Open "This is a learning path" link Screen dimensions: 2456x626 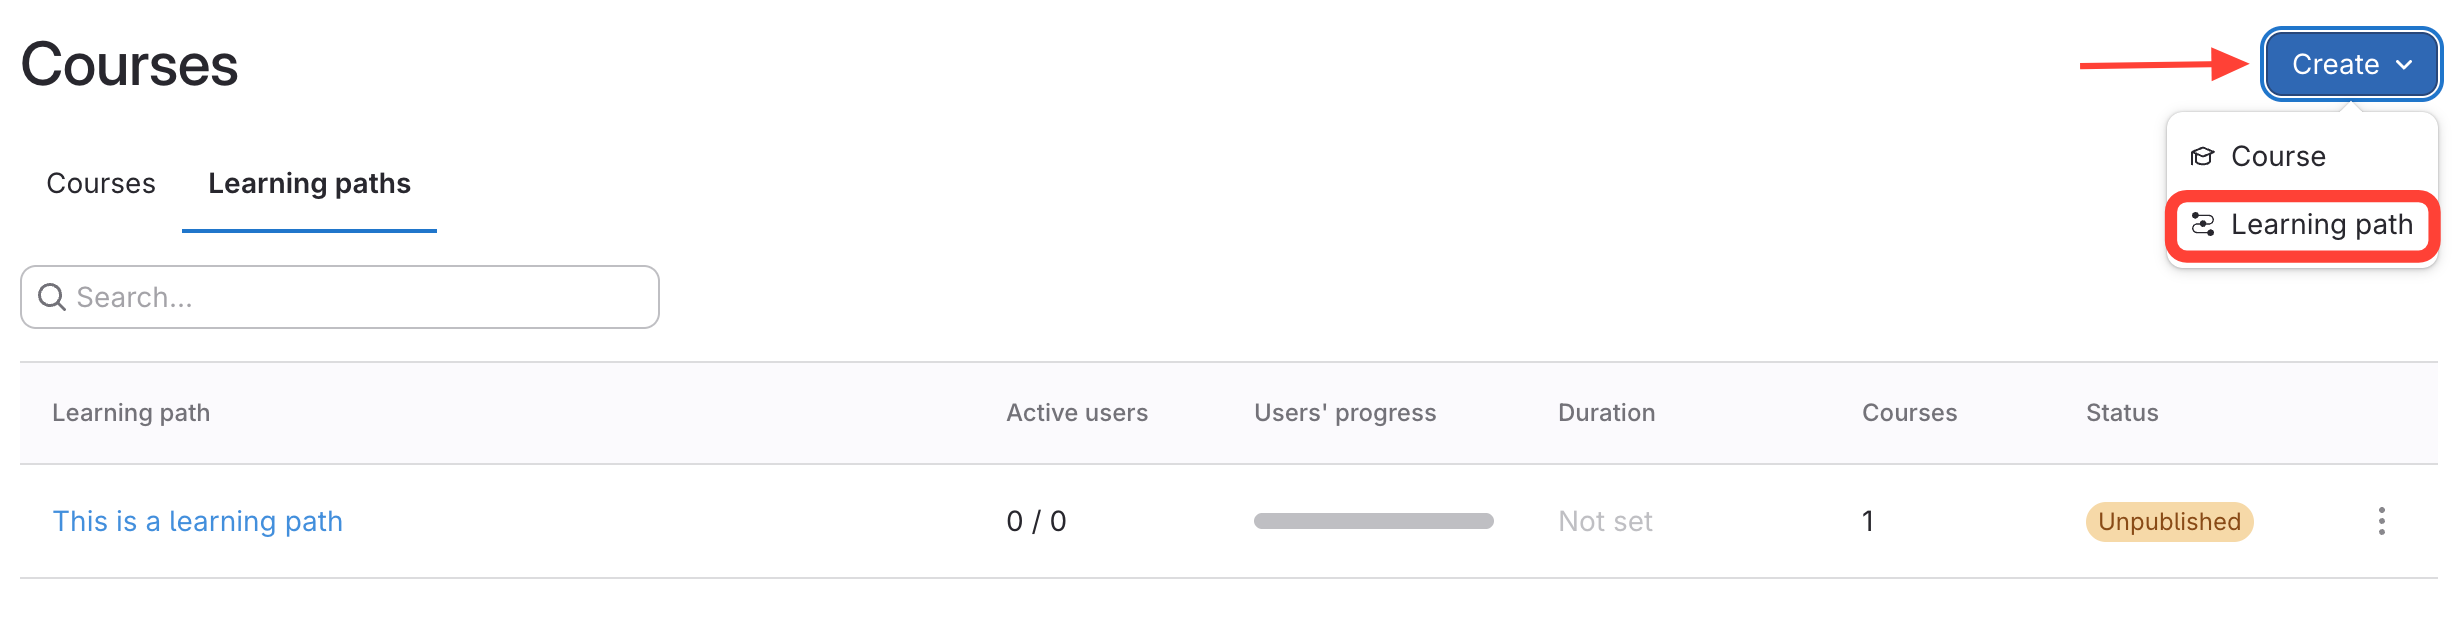[198, 521]
